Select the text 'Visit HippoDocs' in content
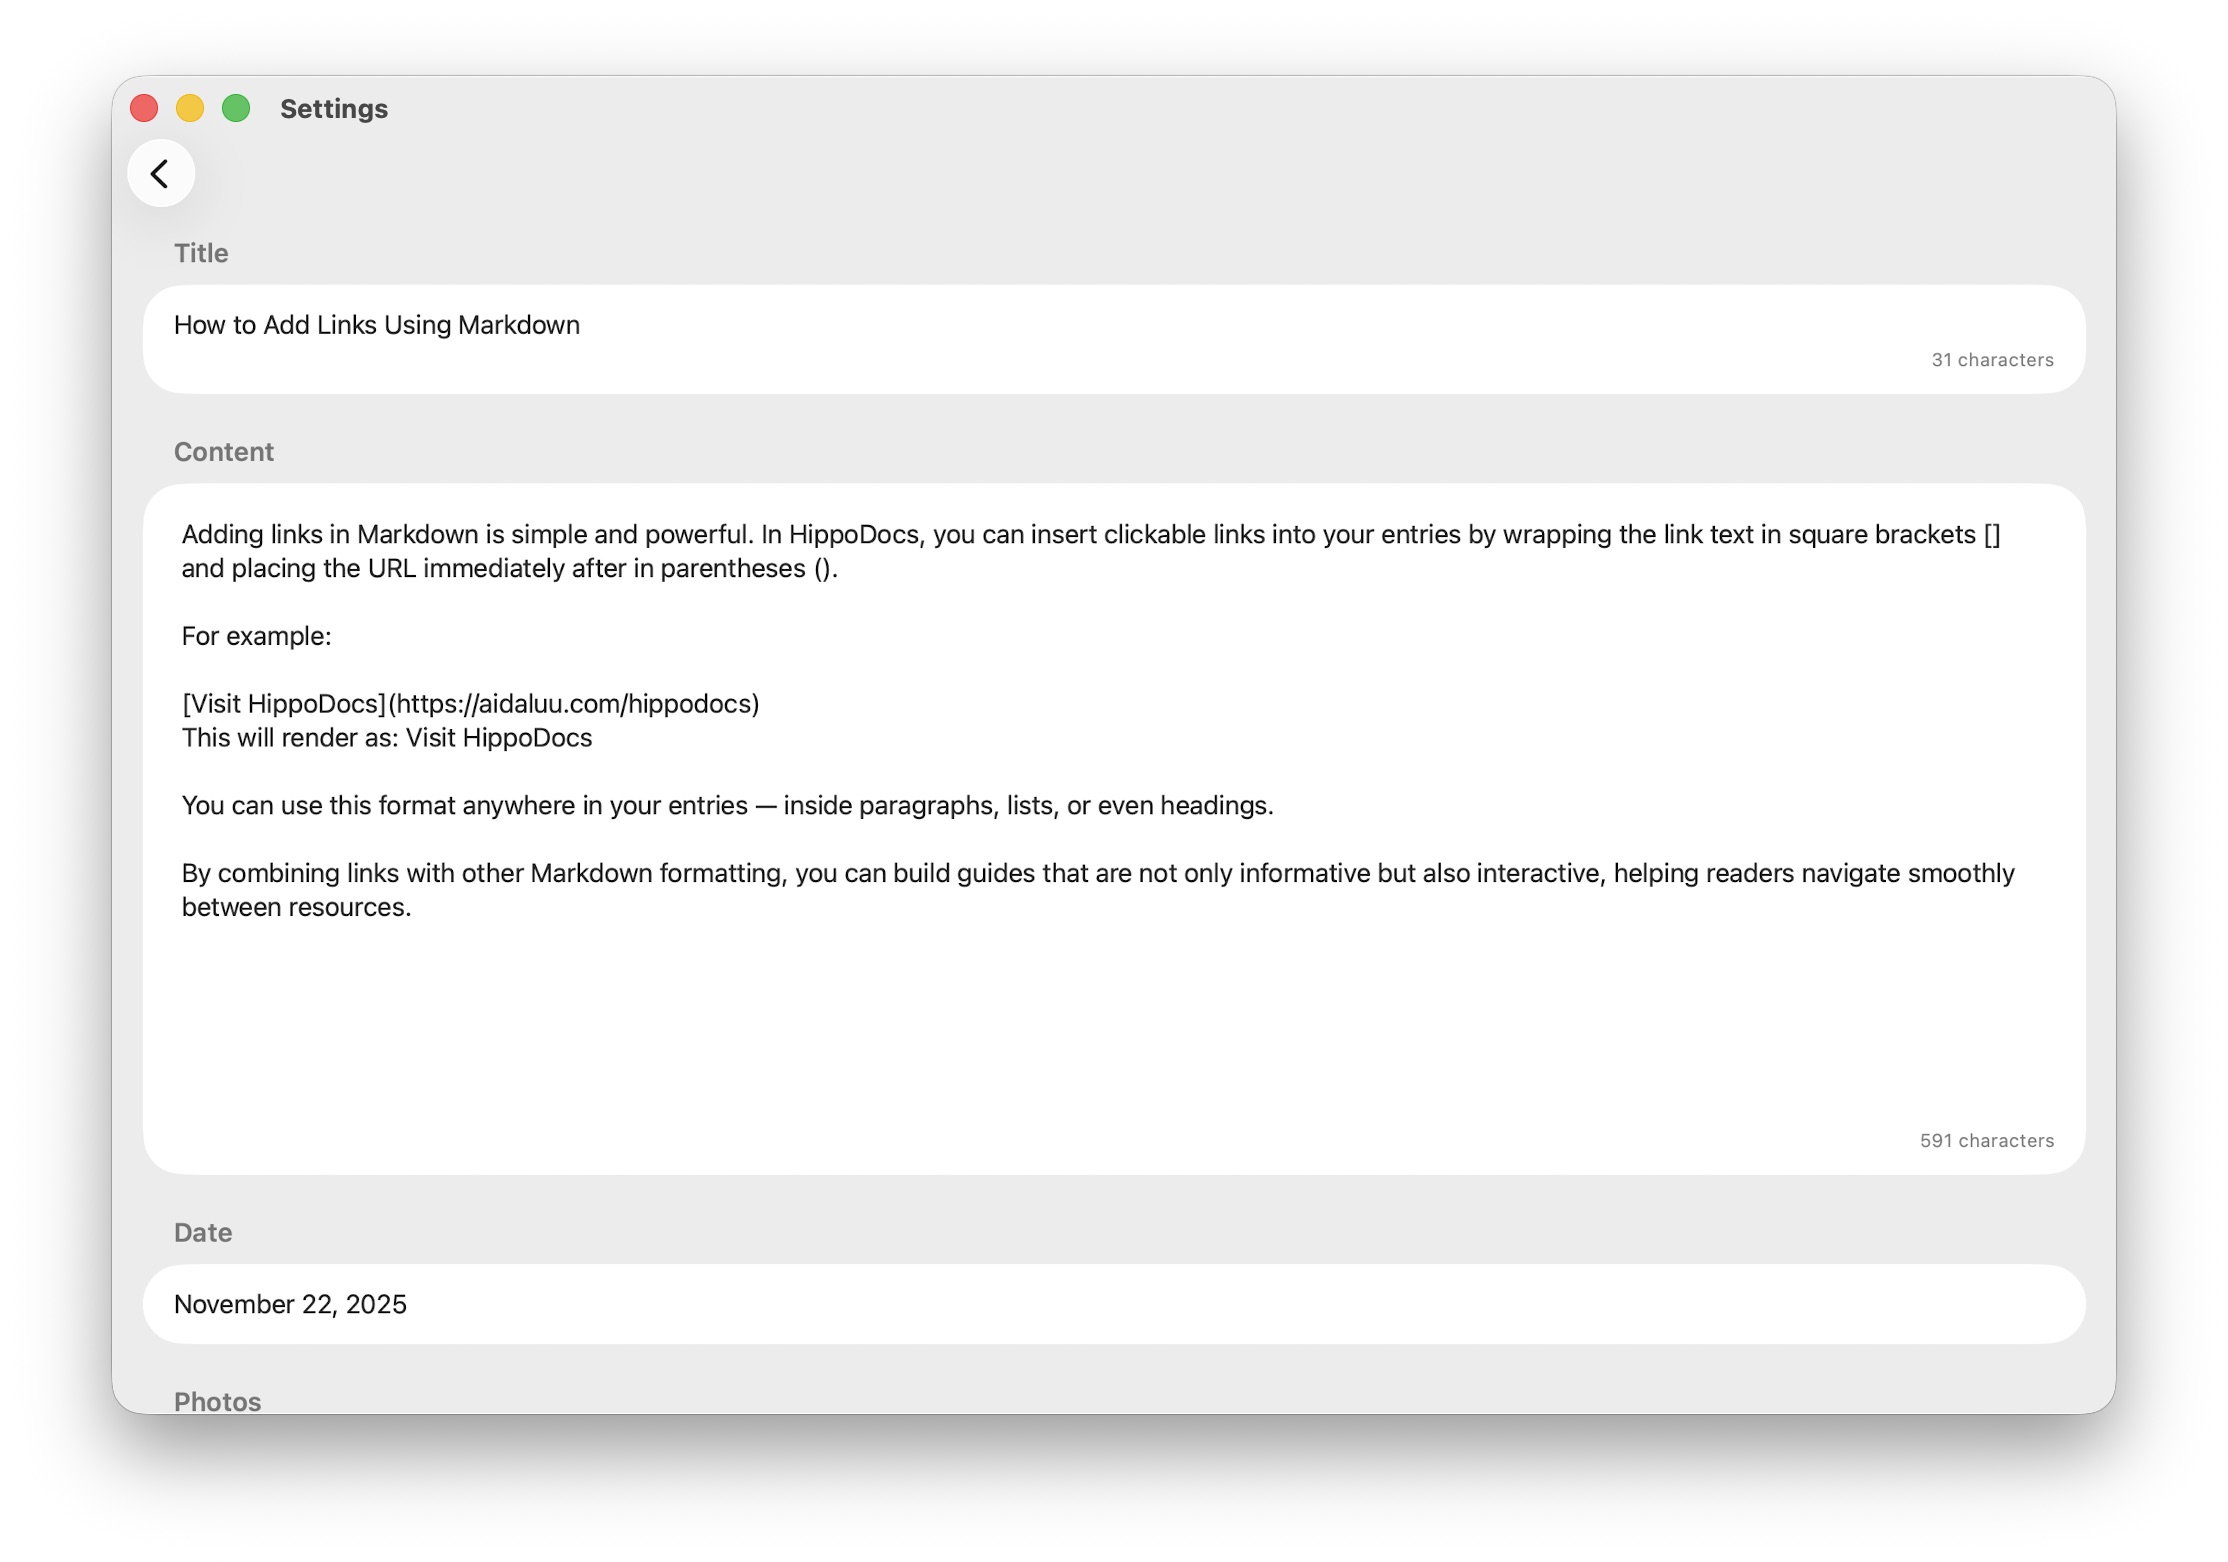This screenshot has width=2228, height=1562. tap(496, 737)
